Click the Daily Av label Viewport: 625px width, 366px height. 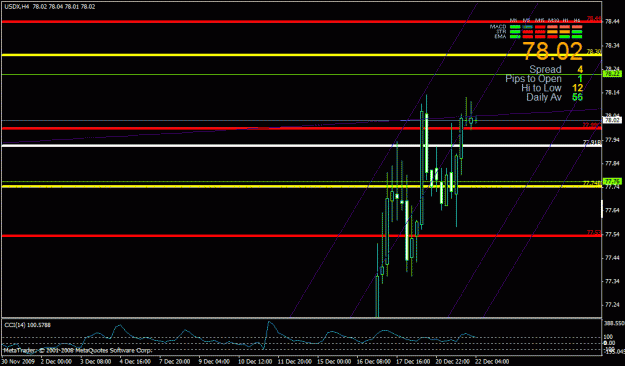(544, 97)
